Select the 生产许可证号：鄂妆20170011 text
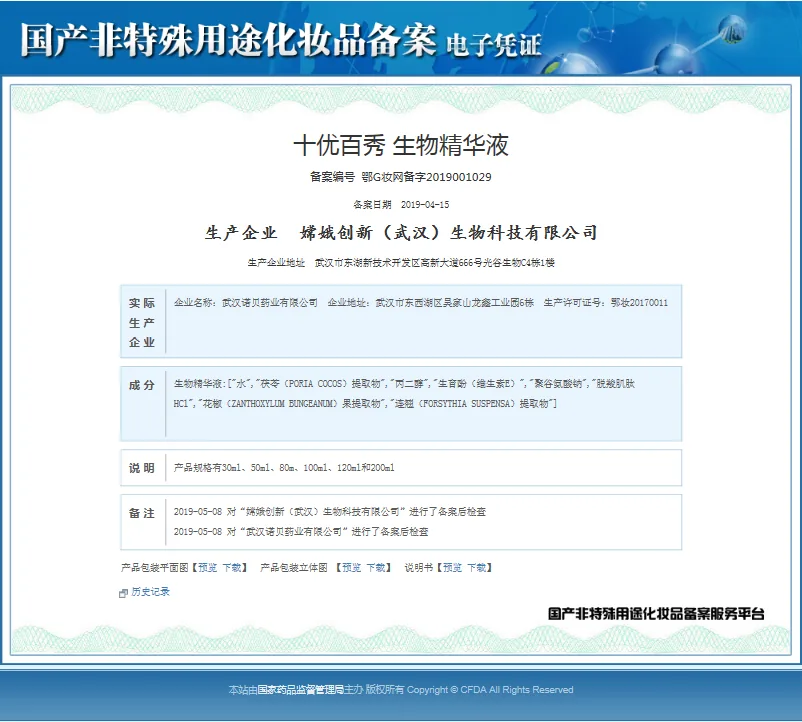 [x=606, y=303]
